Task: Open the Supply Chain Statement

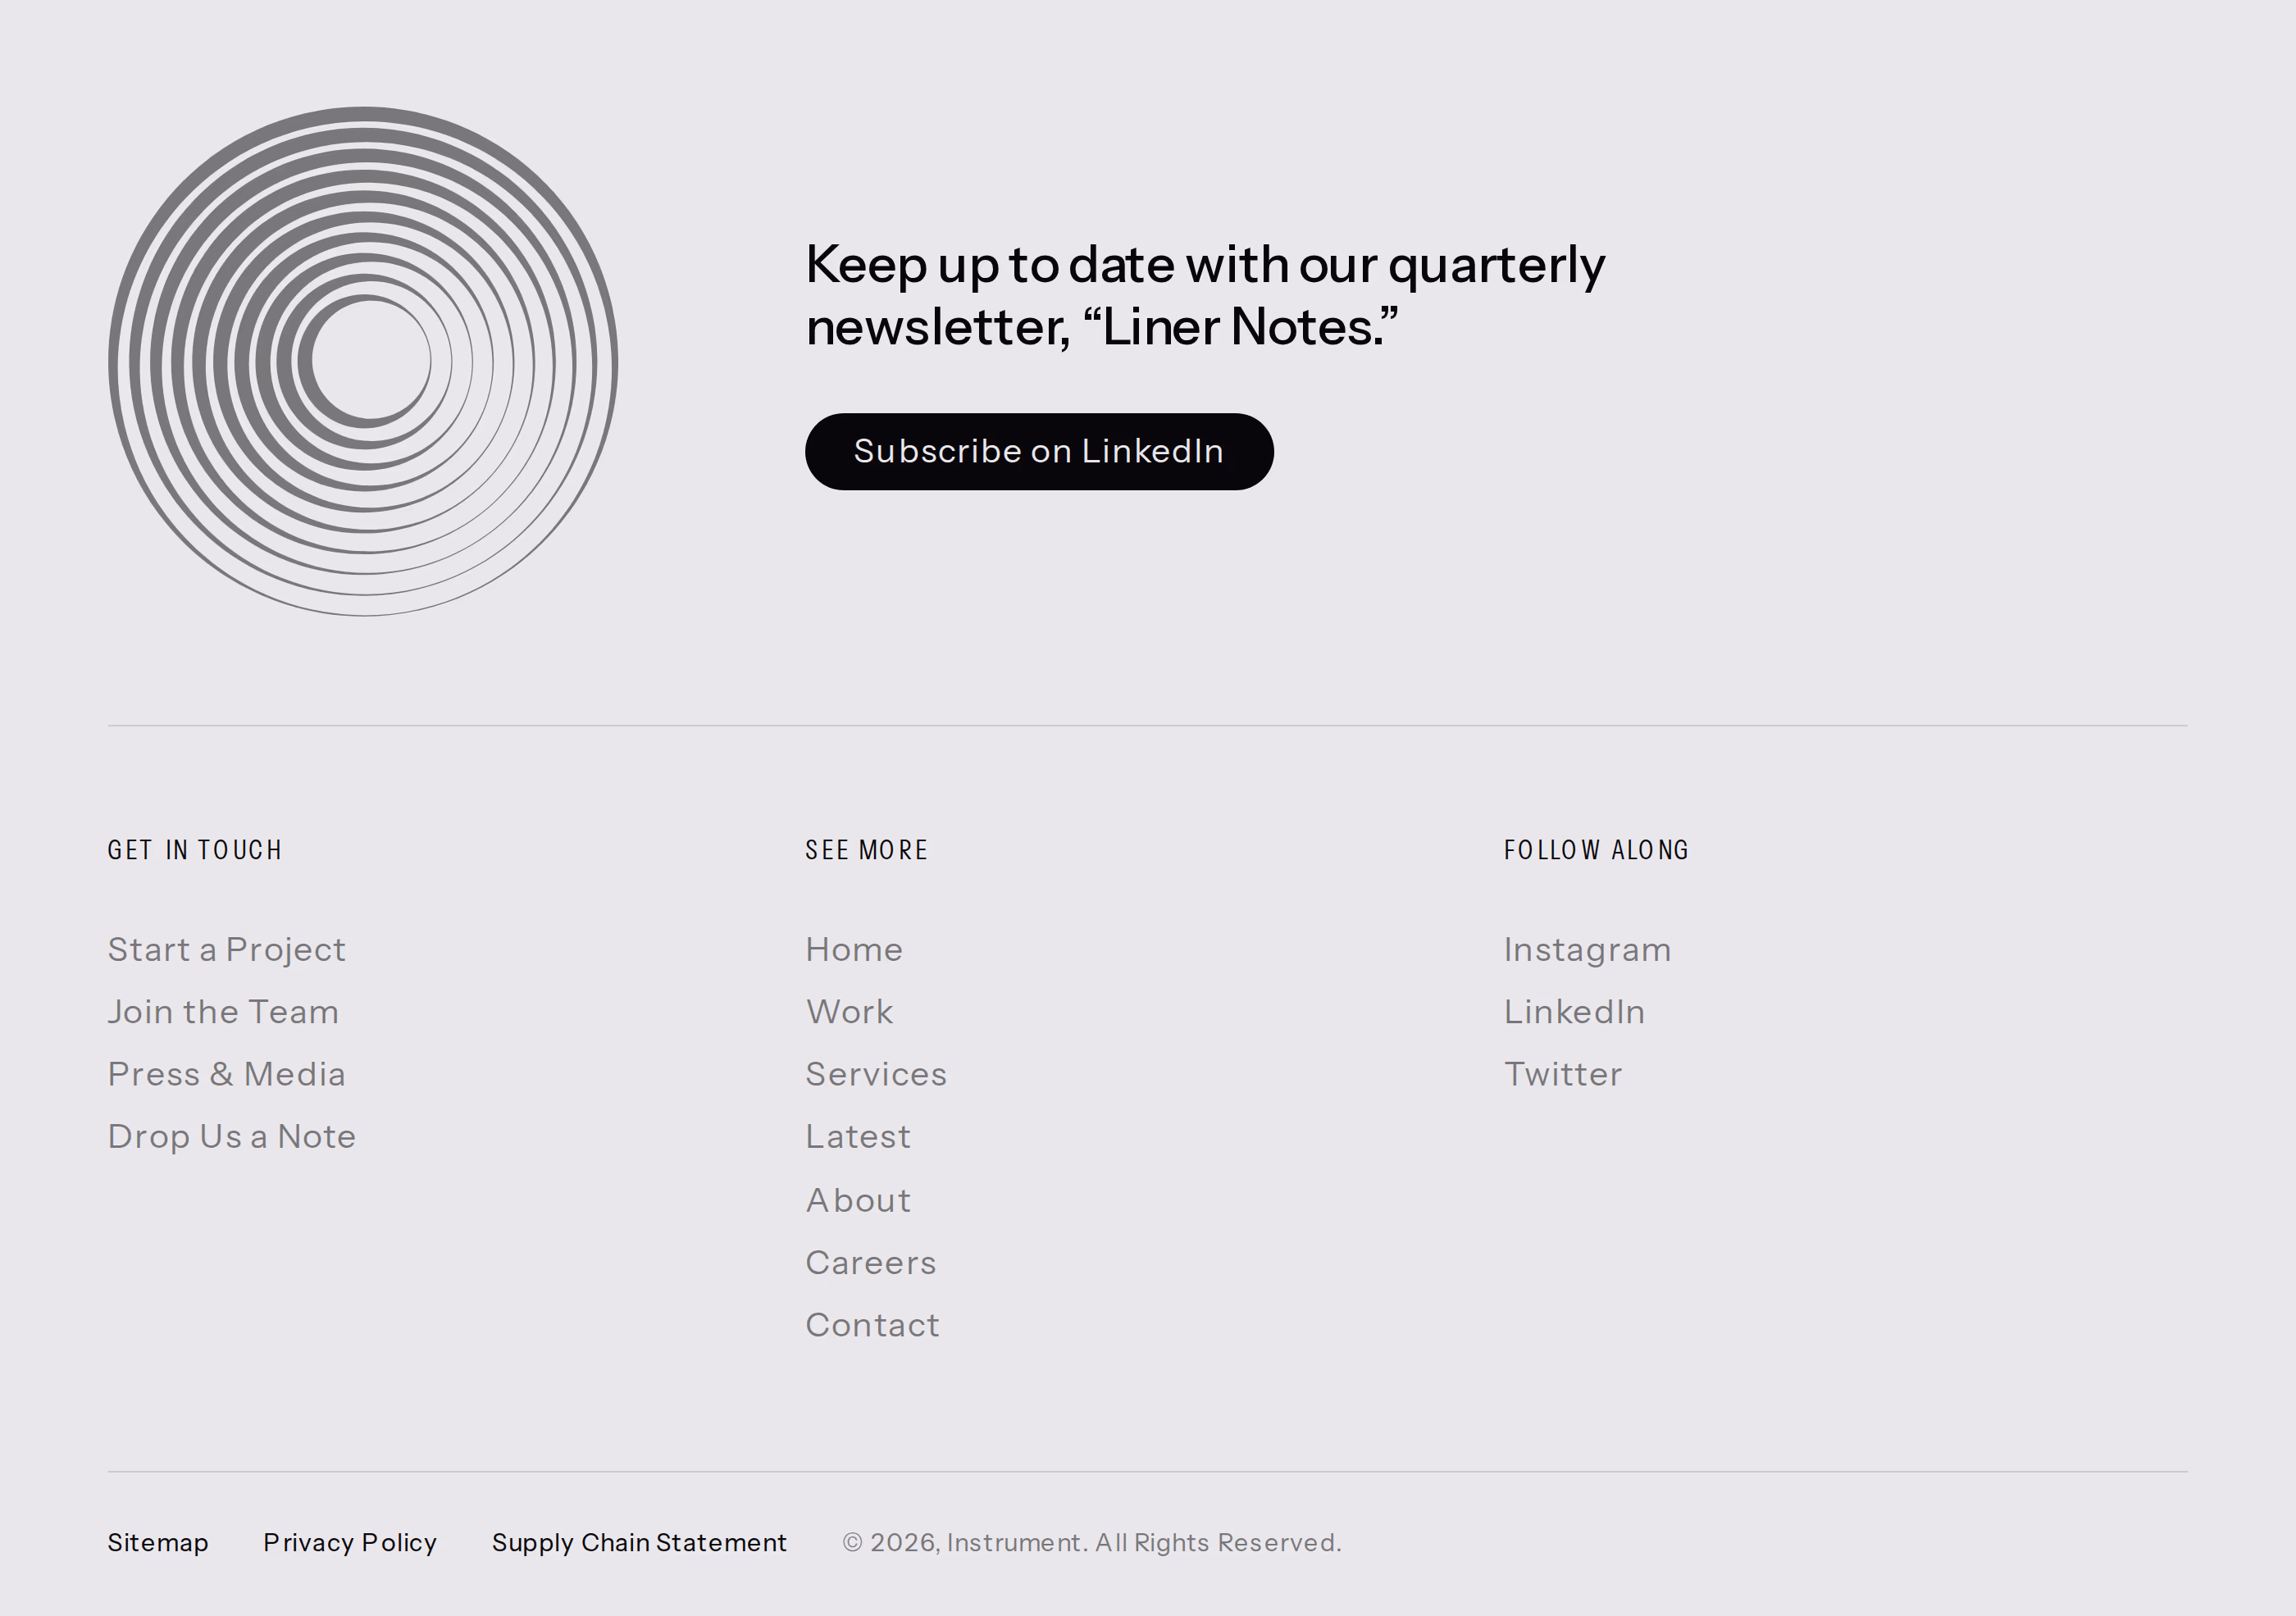Action: [639, 1543]
